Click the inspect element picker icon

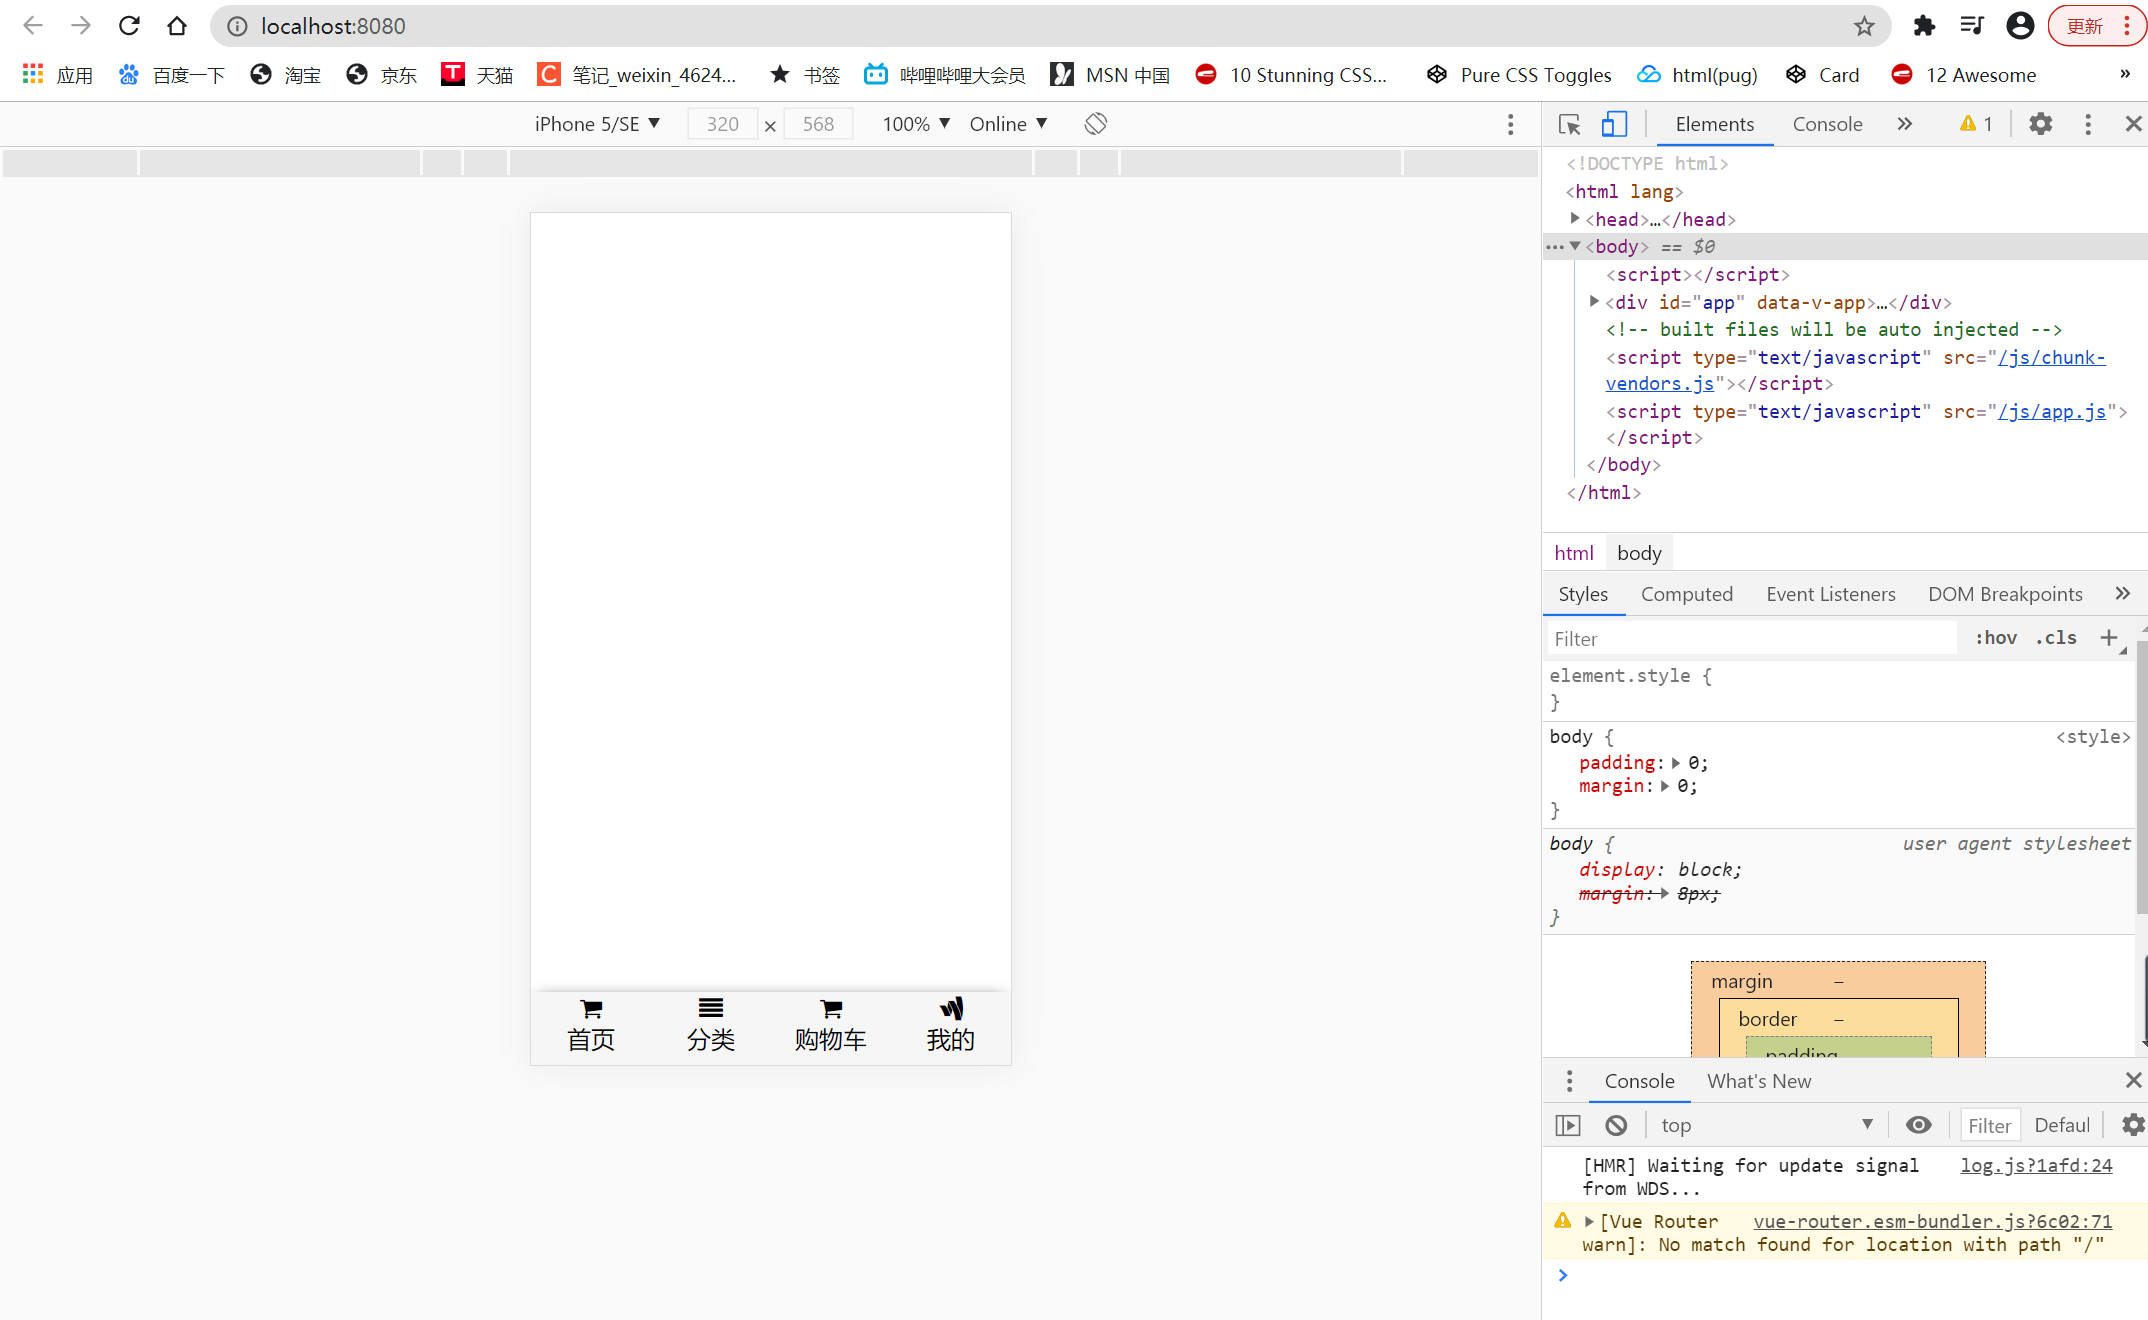(x=1569, y=124)
